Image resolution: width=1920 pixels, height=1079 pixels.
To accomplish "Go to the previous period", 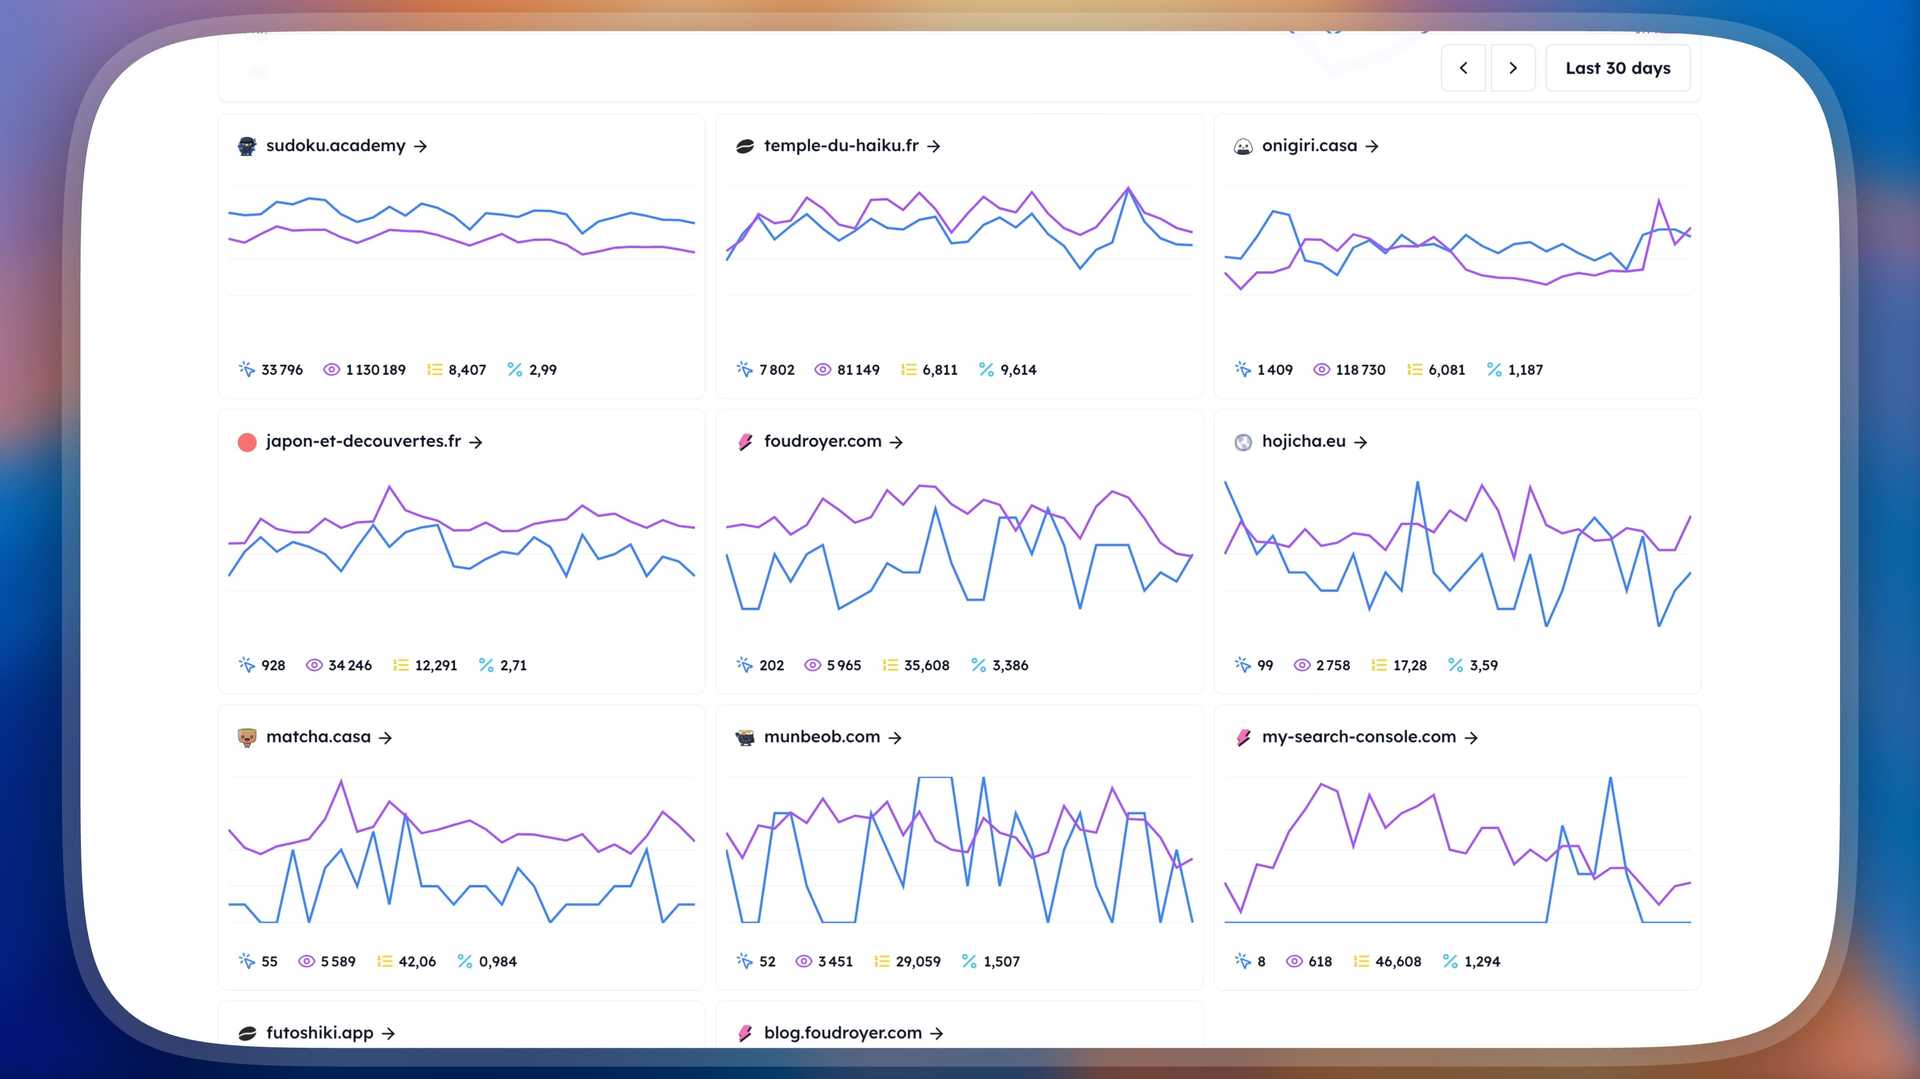I will [1463, 68].
